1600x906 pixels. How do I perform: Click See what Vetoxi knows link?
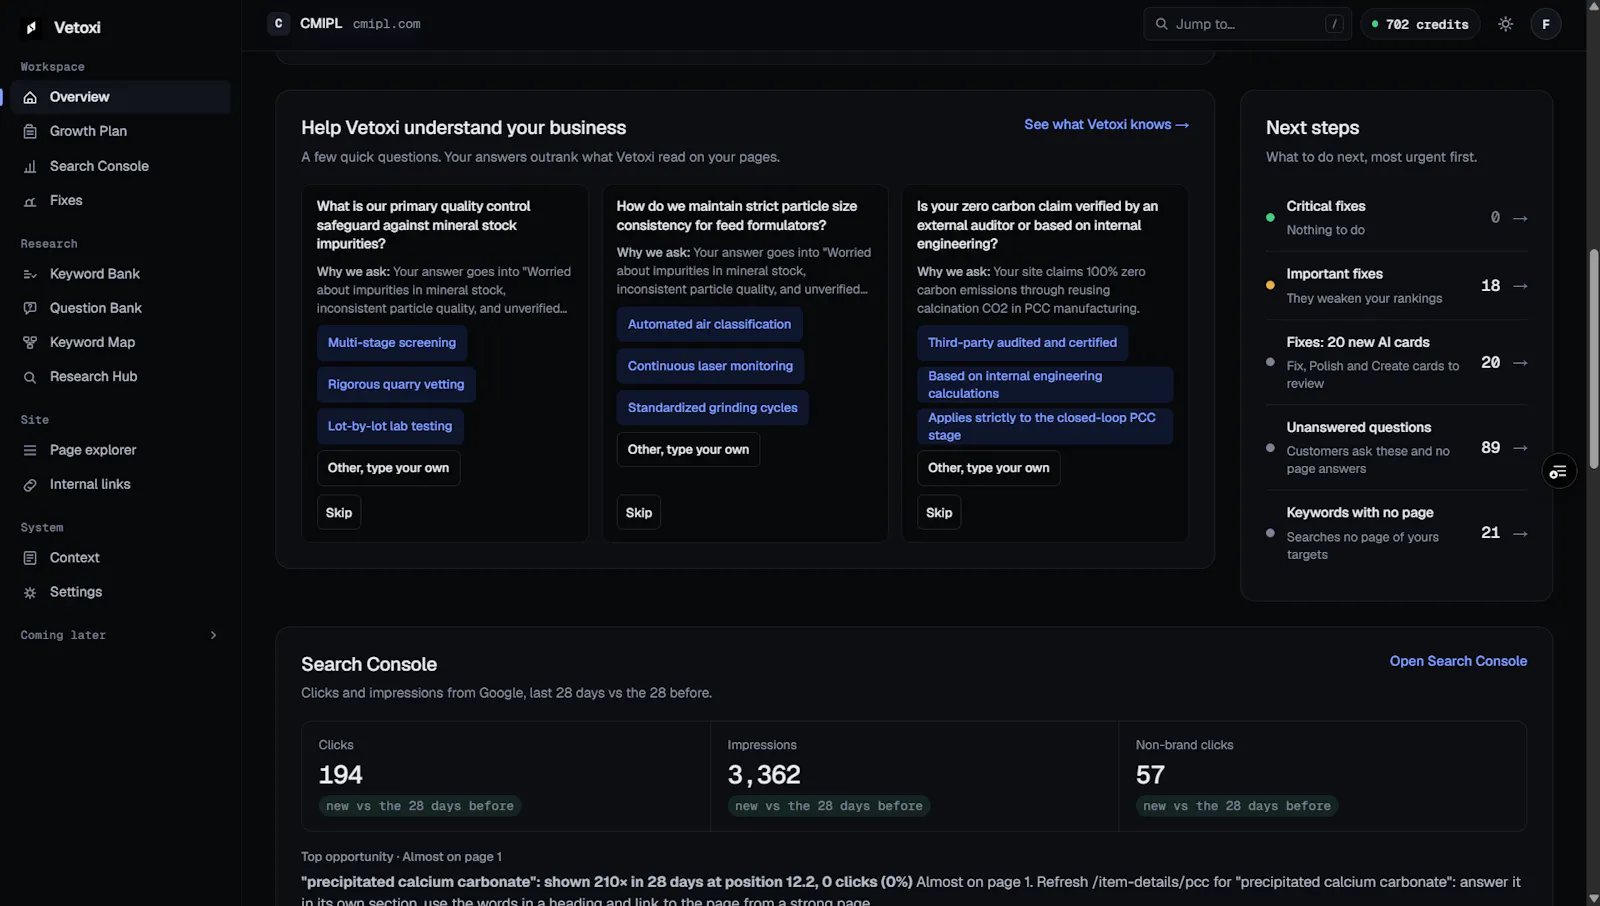[1106, 125]
